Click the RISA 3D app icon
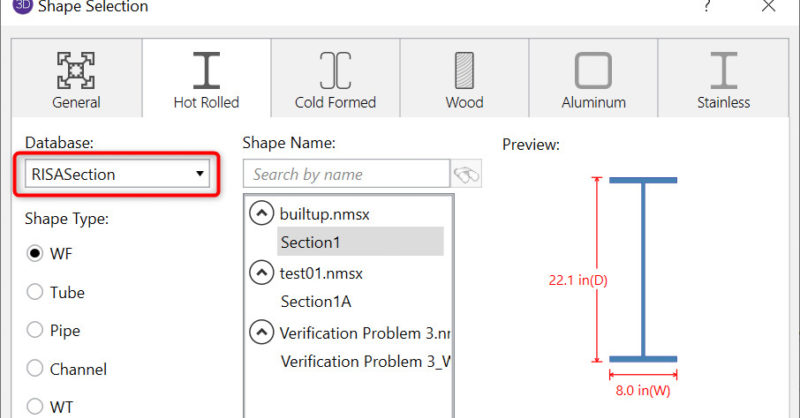Viewport: 800px width, 418px height. click(x=20, y=7)
